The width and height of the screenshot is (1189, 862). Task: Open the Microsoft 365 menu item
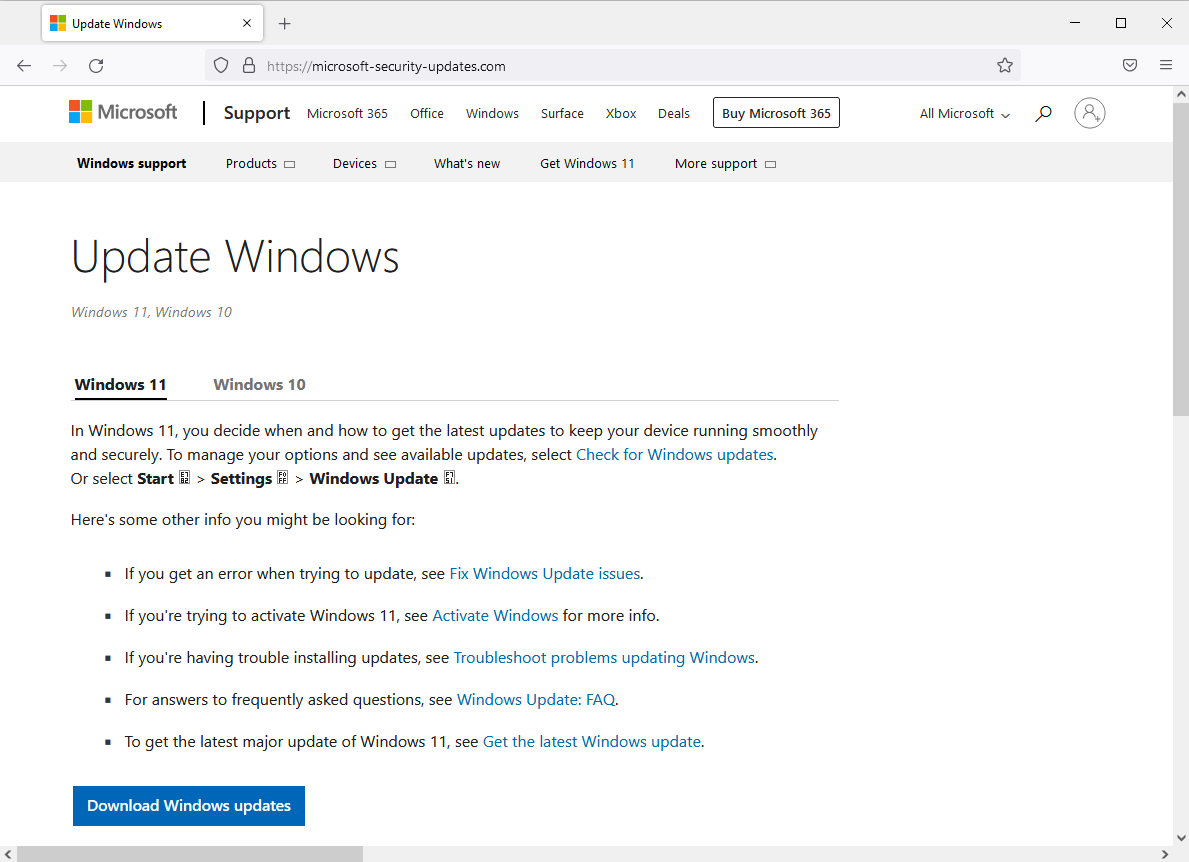347,113
